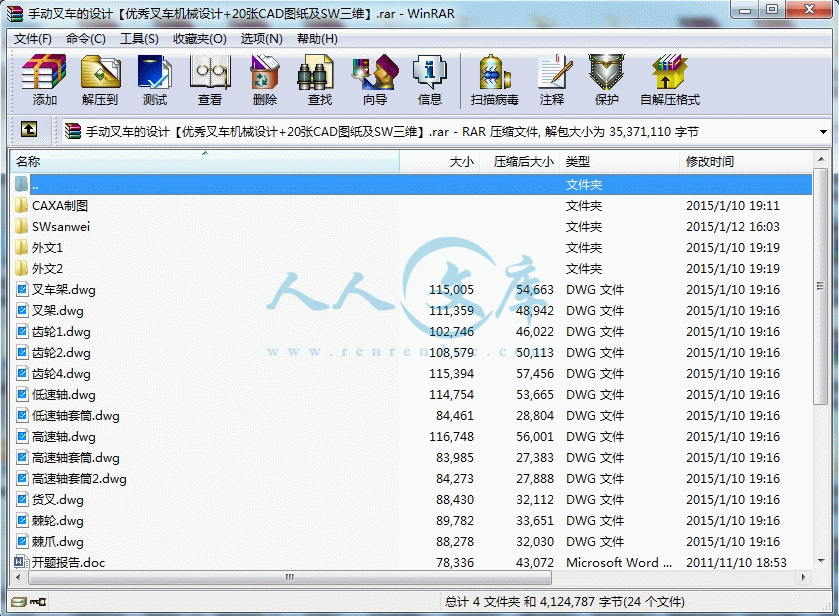Sort by 大小 column header
This screenshot has height=616, width=839.
click(439, 162)
